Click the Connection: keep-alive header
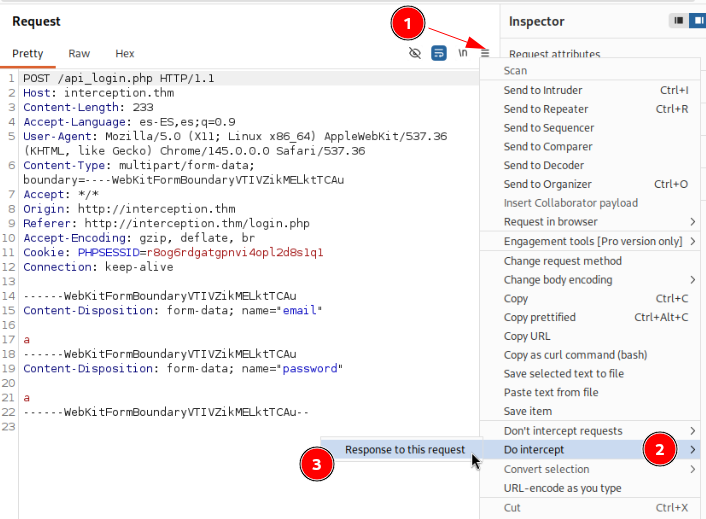This screenshot has height=519, width=706. [x=98, y=267]
